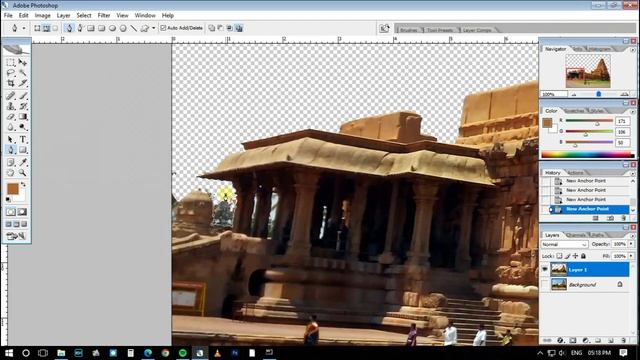This screenshot has width=640, height=360.
Task: Select the Lasso tool
Action: (x=11, y=73)
